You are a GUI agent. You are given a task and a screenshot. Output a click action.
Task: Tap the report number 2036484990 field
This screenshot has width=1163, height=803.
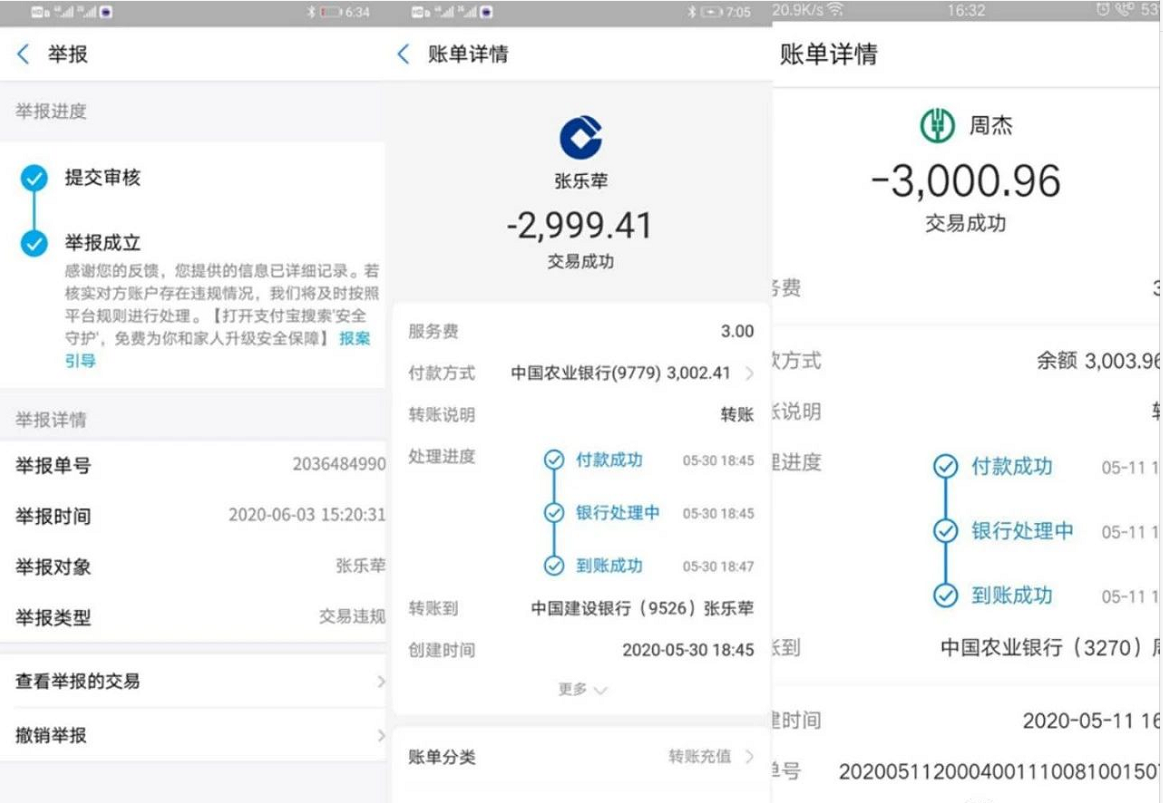pos(338,465)
